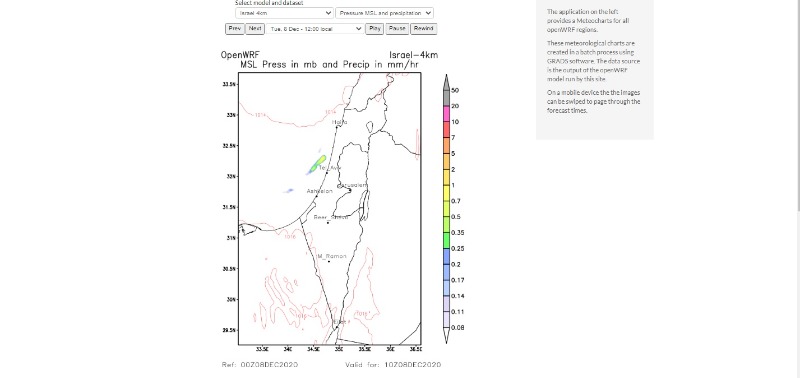Click the green 0.35 legend color swatch
This screenshot has width=800, height=378.
point(446,240)
